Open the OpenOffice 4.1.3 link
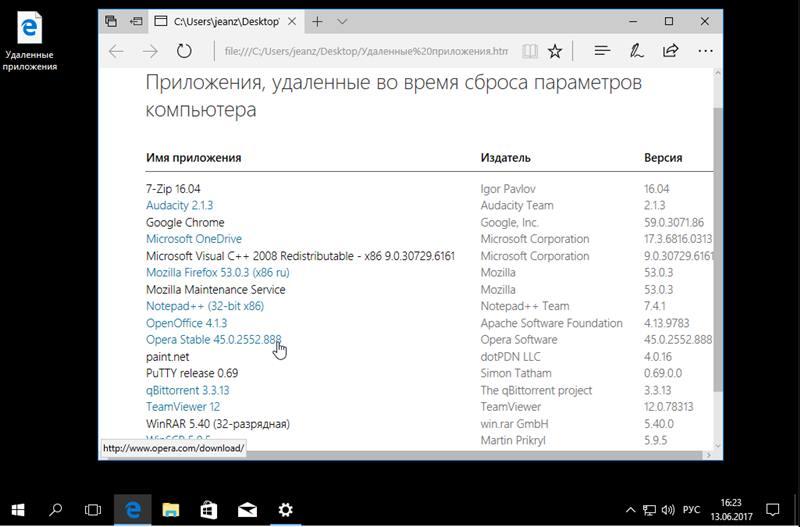Viewport: 800px width, 527px height. (x=187, y=323)
